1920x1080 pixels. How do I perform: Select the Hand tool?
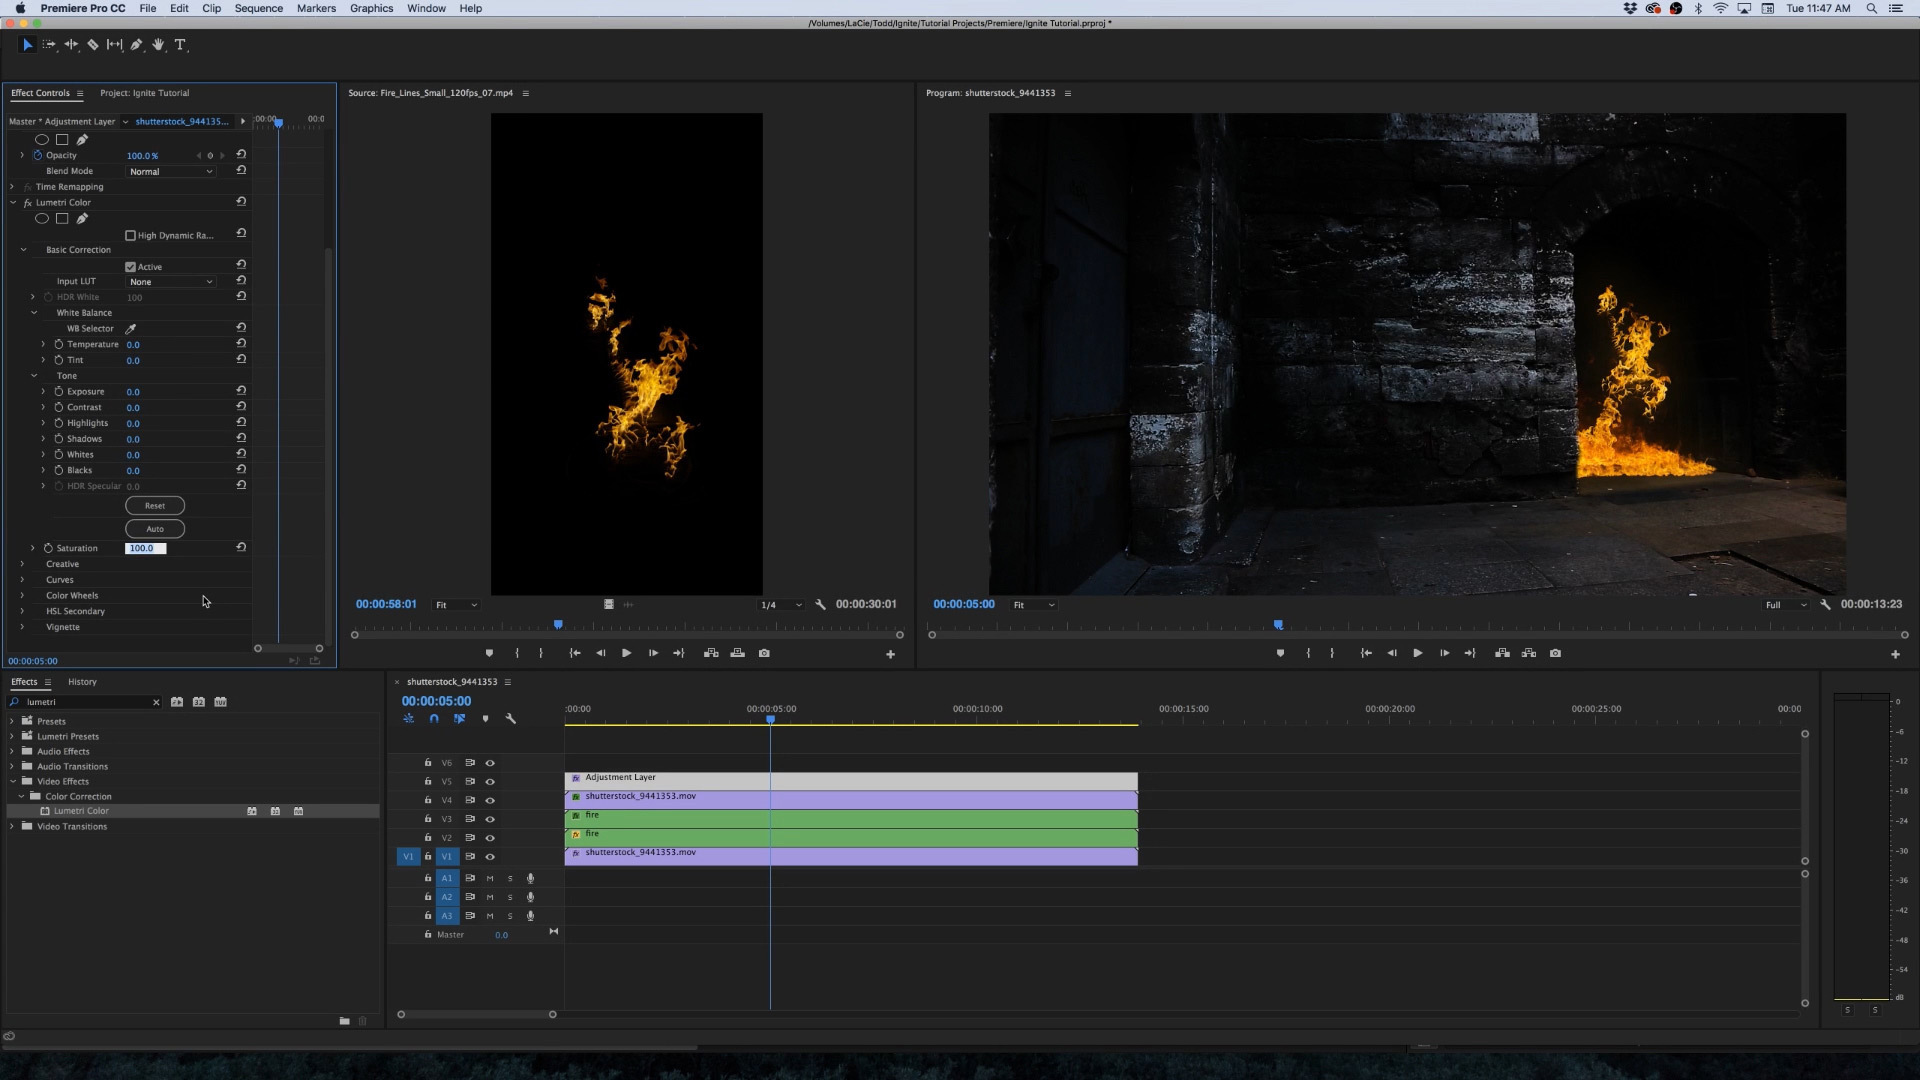click(x=158, y=45)
